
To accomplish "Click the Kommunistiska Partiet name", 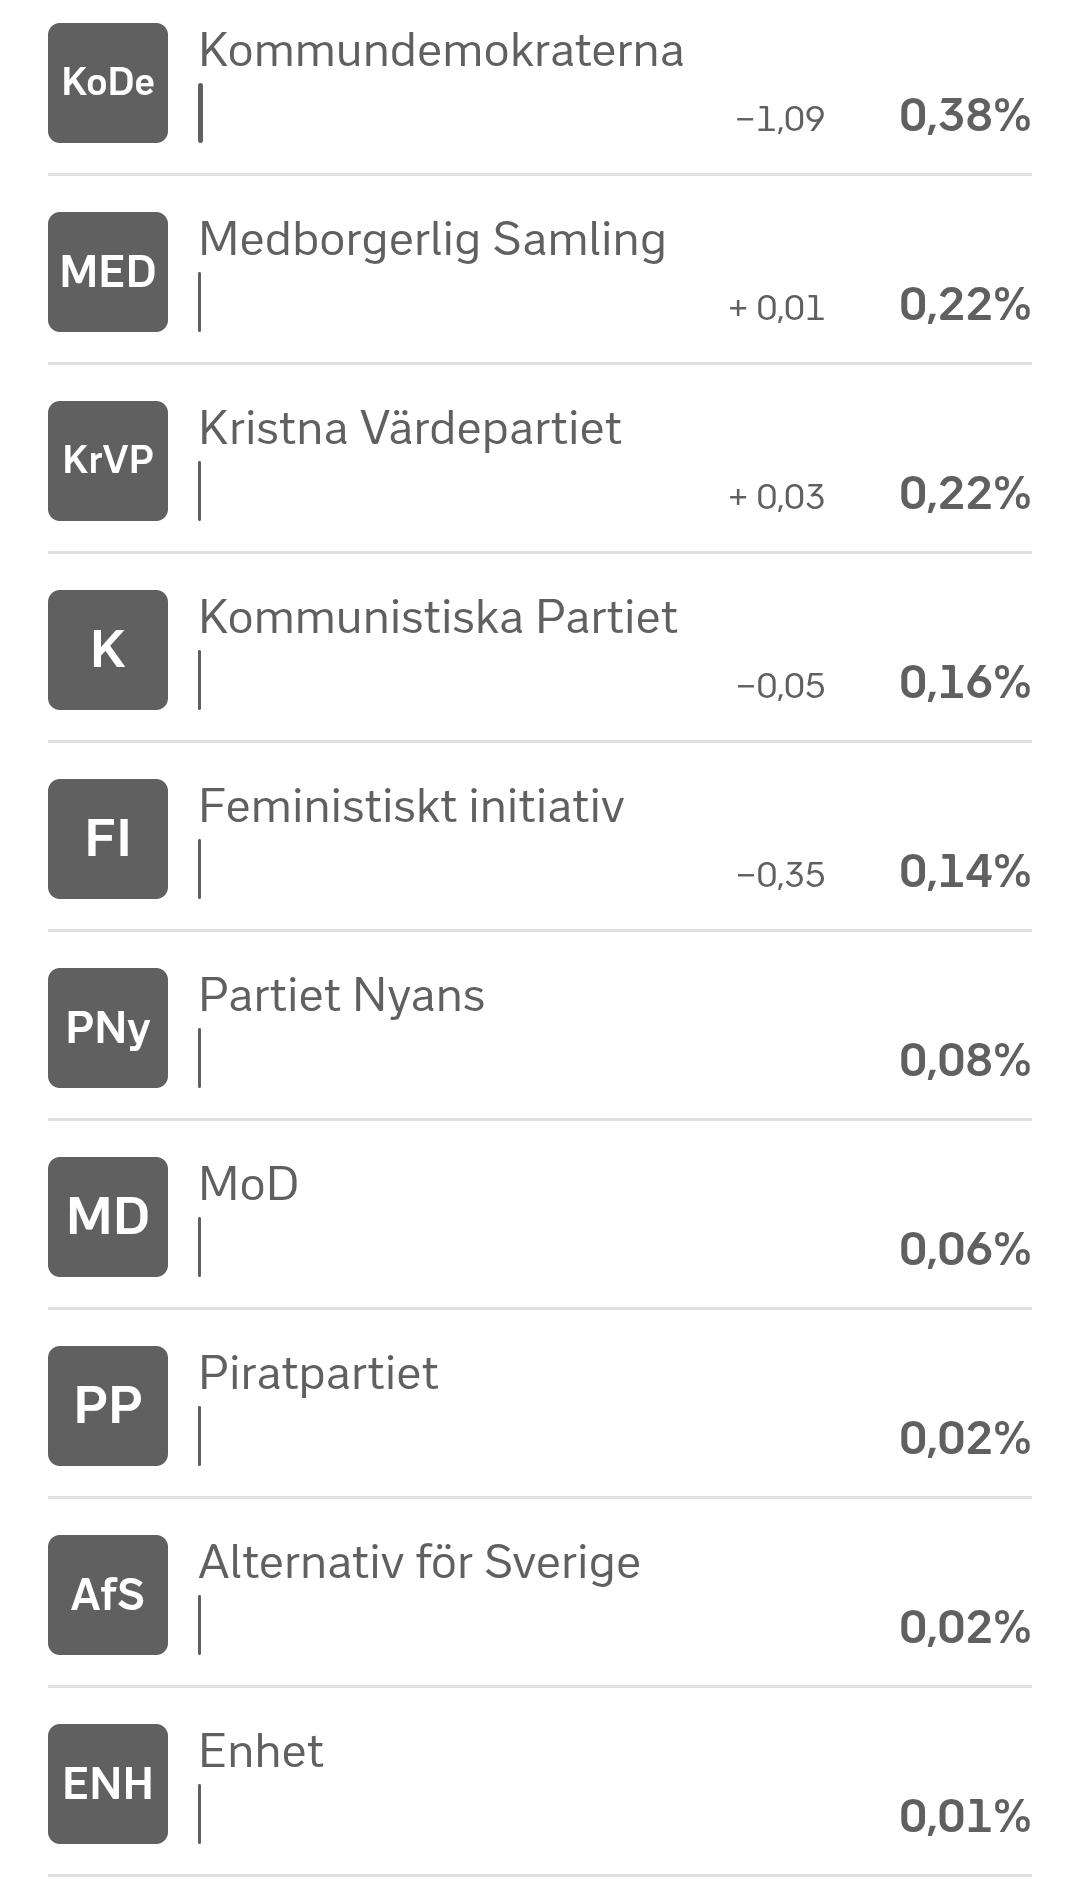I will (438, 617).
